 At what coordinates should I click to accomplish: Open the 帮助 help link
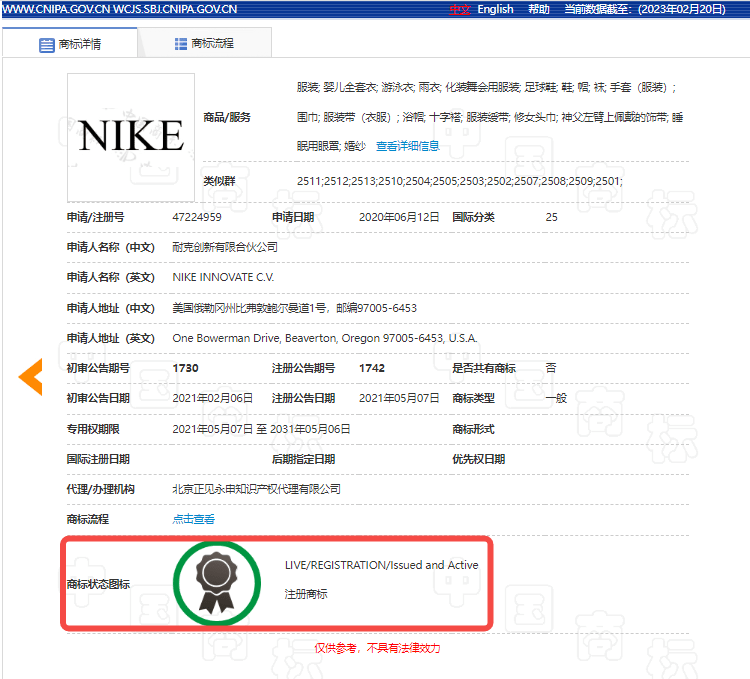pos(539,9)
